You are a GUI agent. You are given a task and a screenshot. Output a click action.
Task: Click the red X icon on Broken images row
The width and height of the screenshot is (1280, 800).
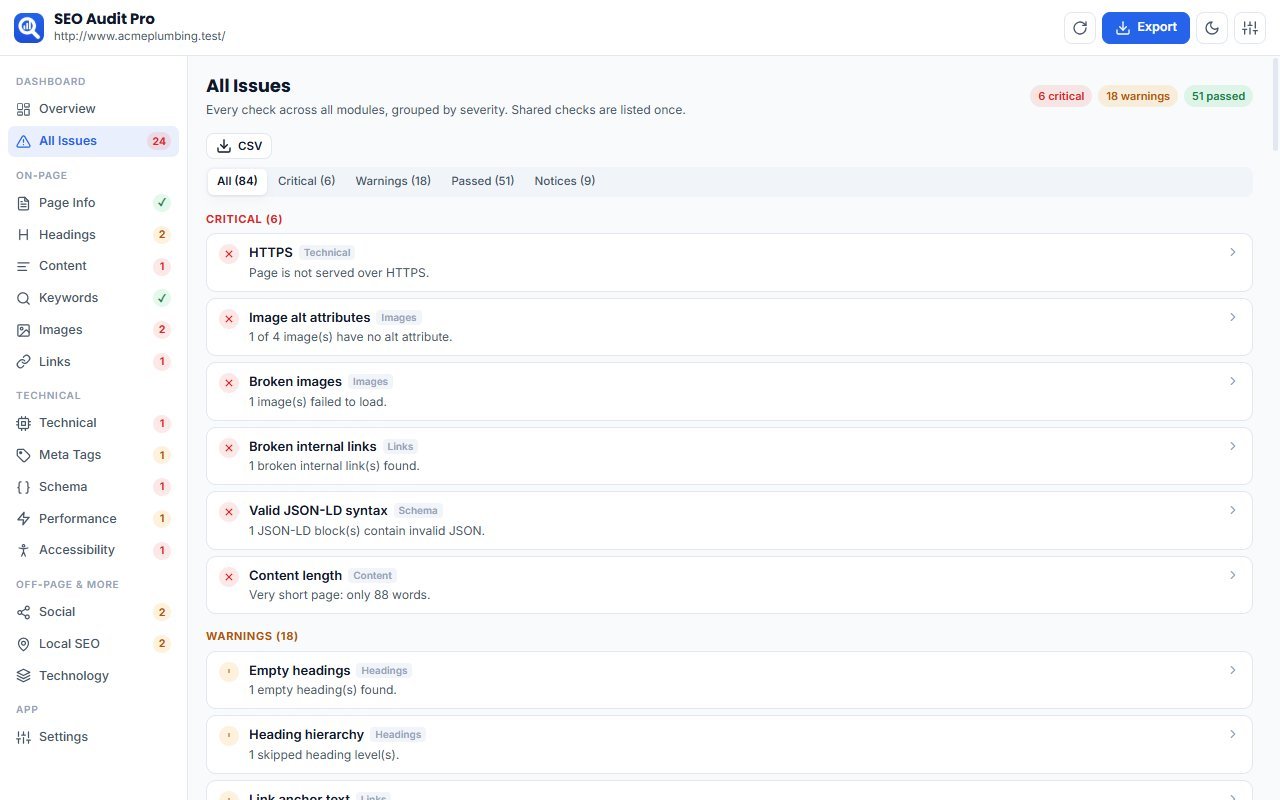[229, 383]
